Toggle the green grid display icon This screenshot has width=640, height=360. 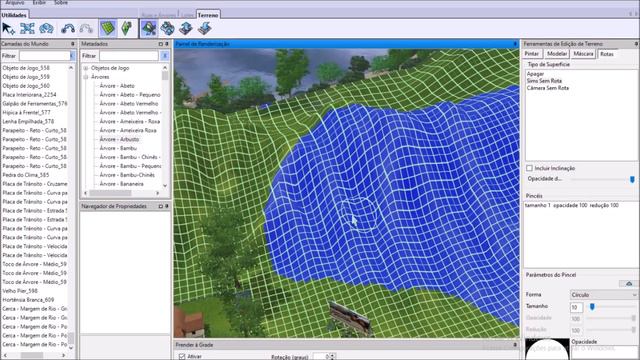point(108,28)
